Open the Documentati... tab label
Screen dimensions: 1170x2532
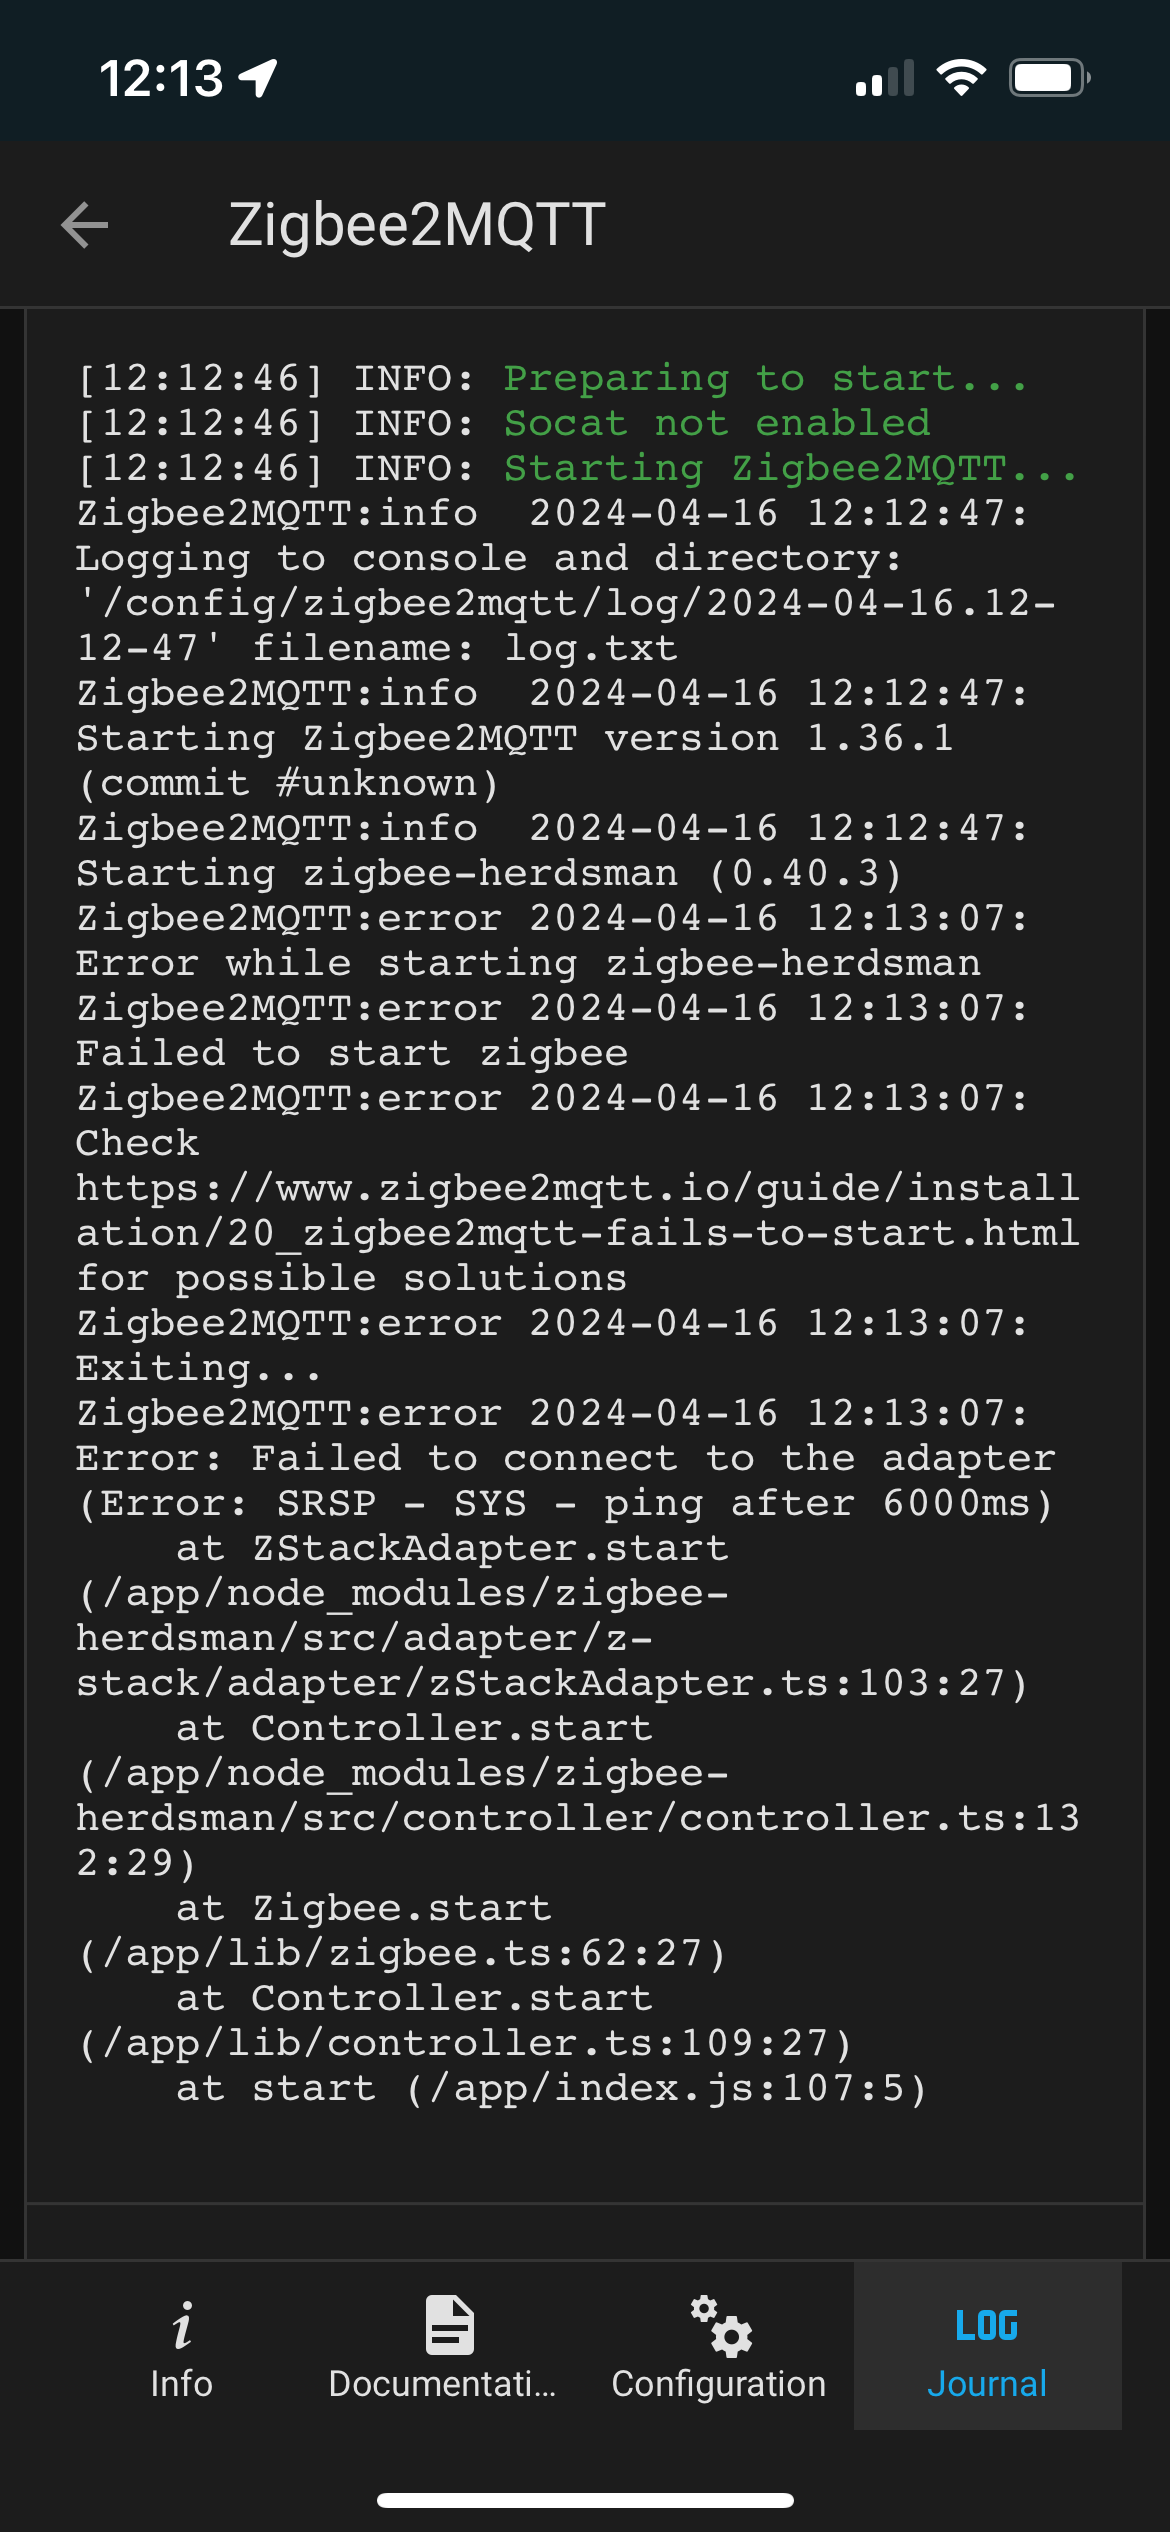442,2383
